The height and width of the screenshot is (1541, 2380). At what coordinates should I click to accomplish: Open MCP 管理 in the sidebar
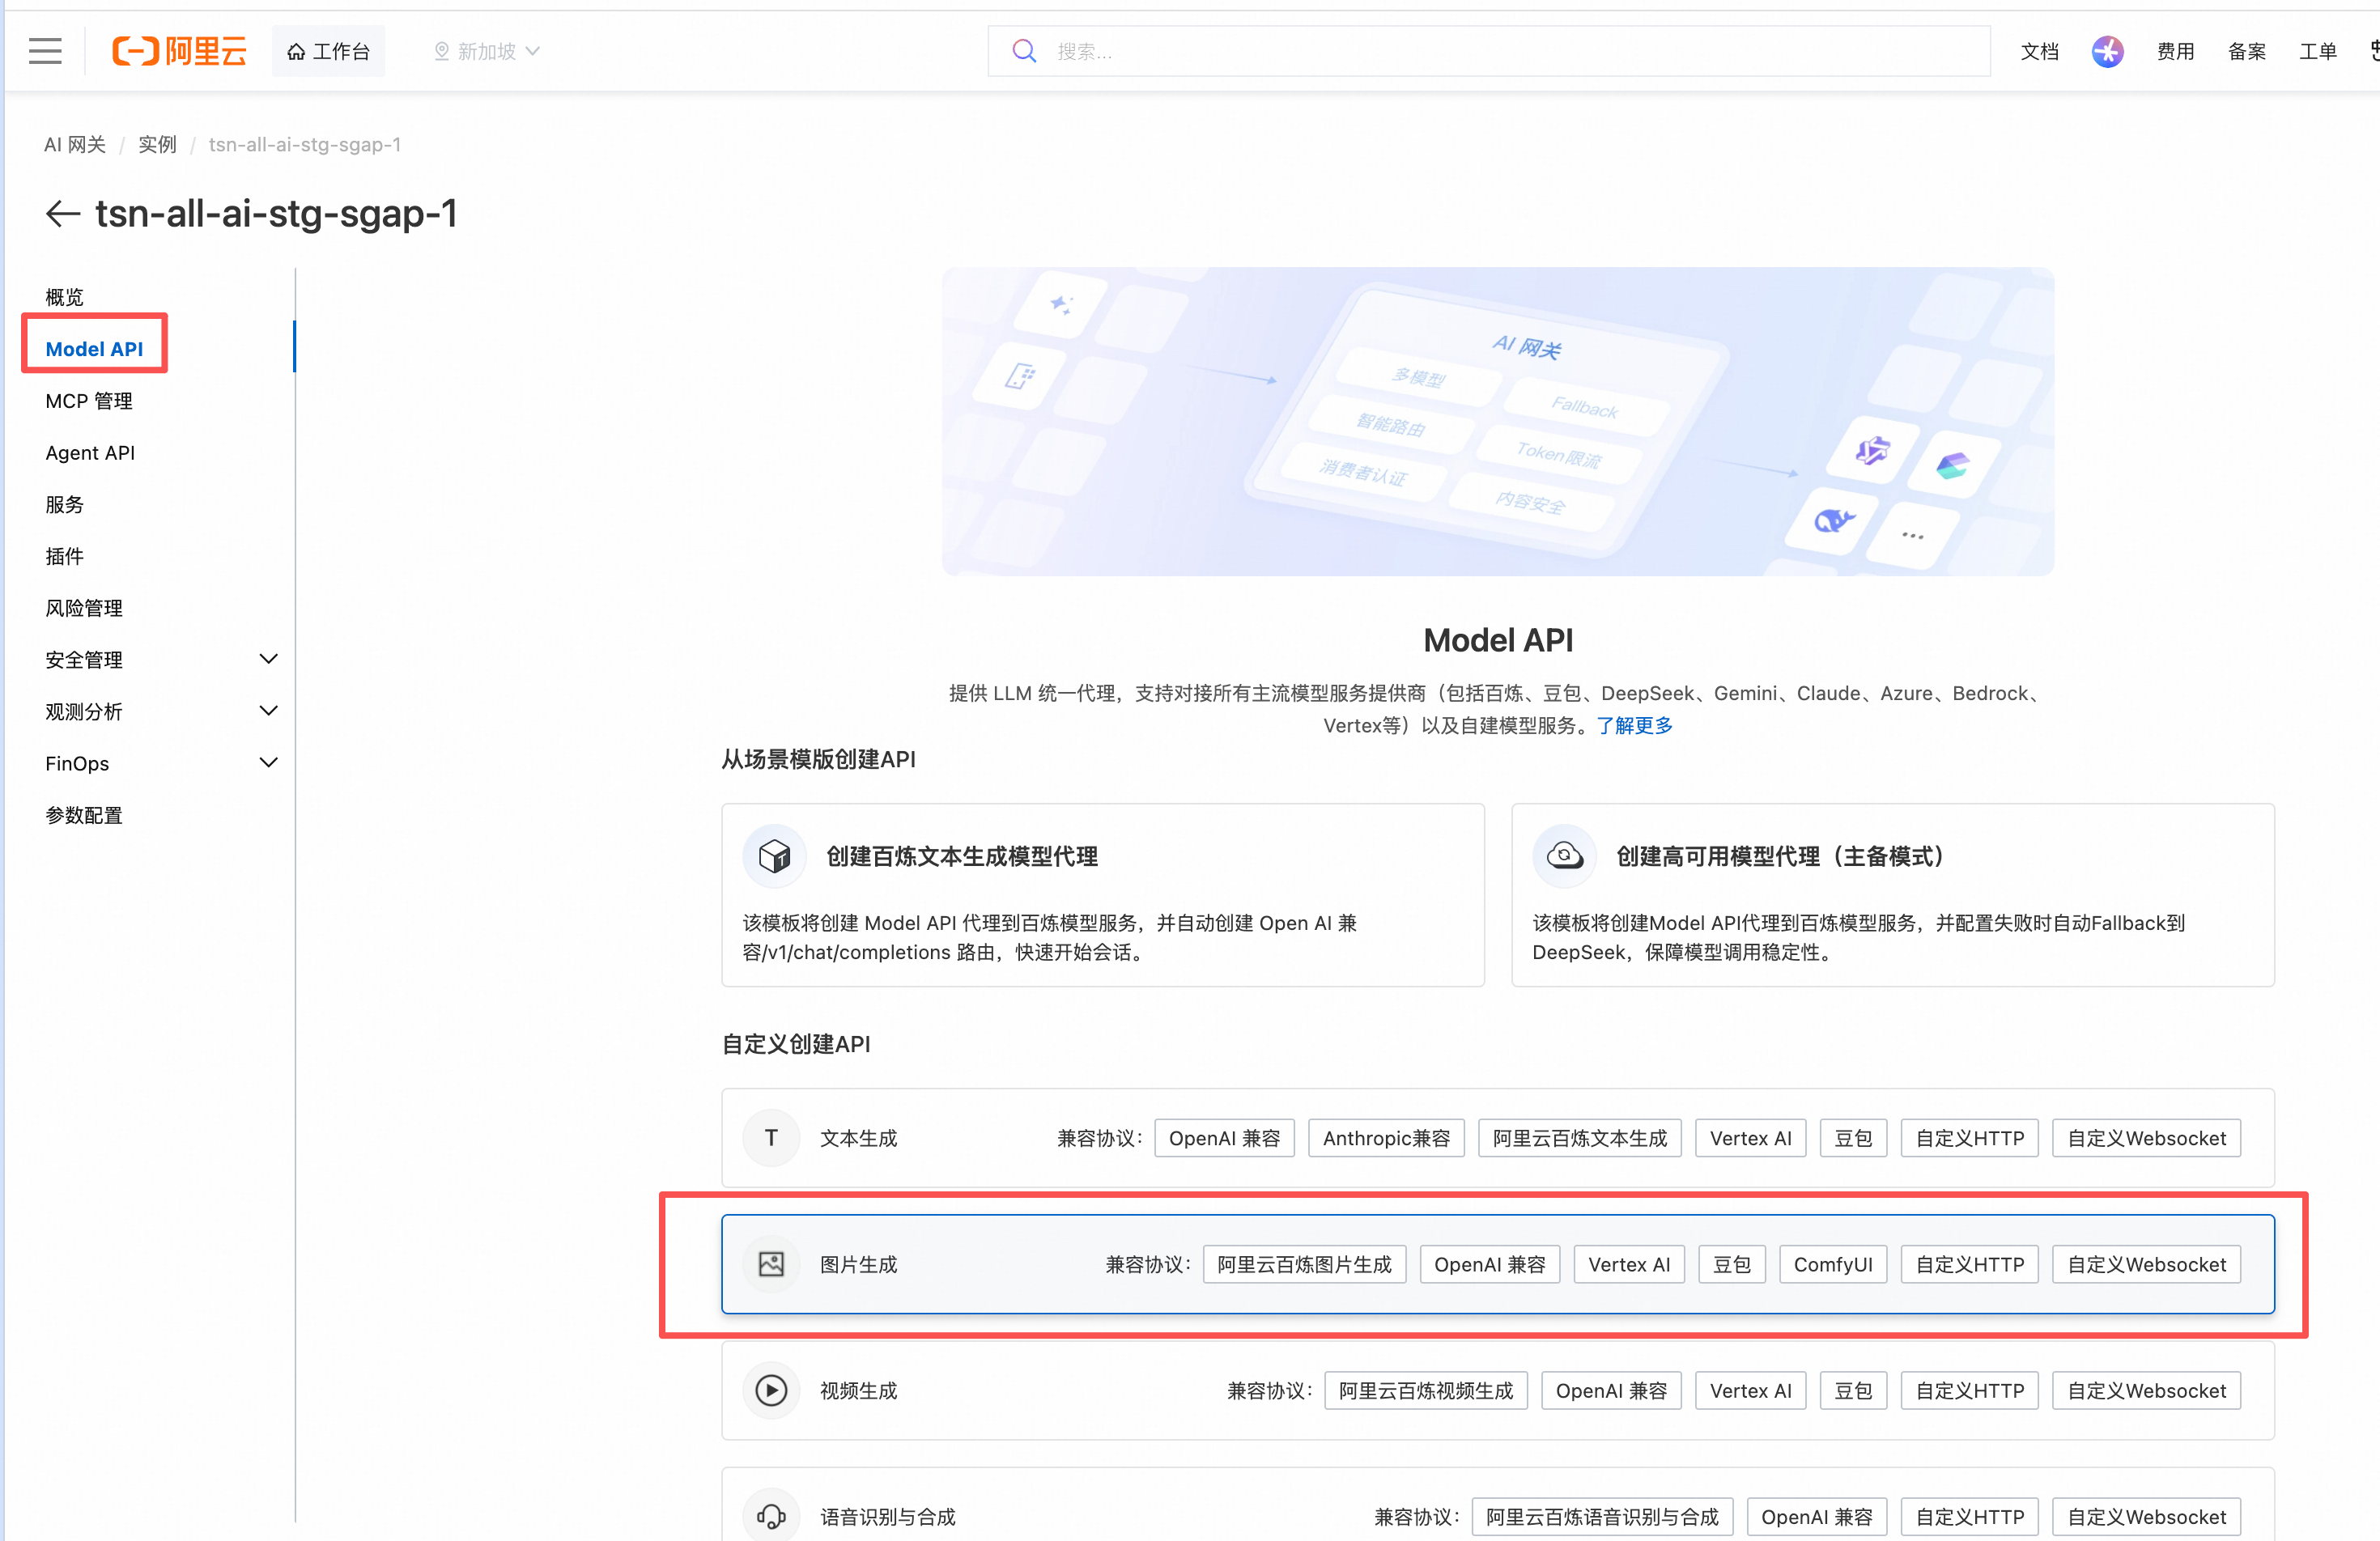pyautogui.click(x=89, y=401)
